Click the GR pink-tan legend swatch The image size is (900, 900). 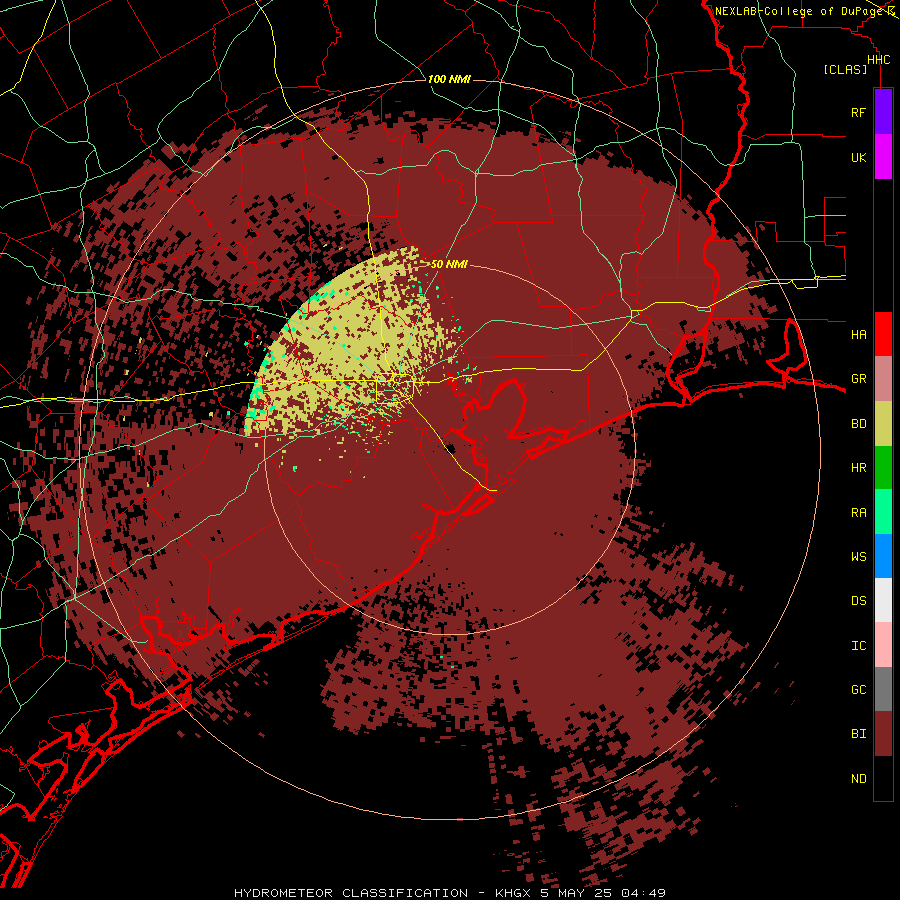883,379
